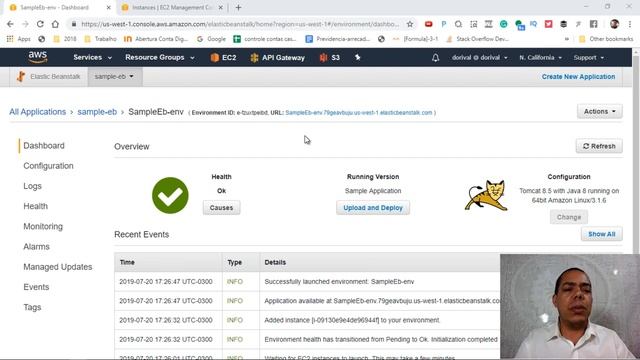Screen dimensions: 640x360
Task: Click Show All recent events
Action: 601,234
